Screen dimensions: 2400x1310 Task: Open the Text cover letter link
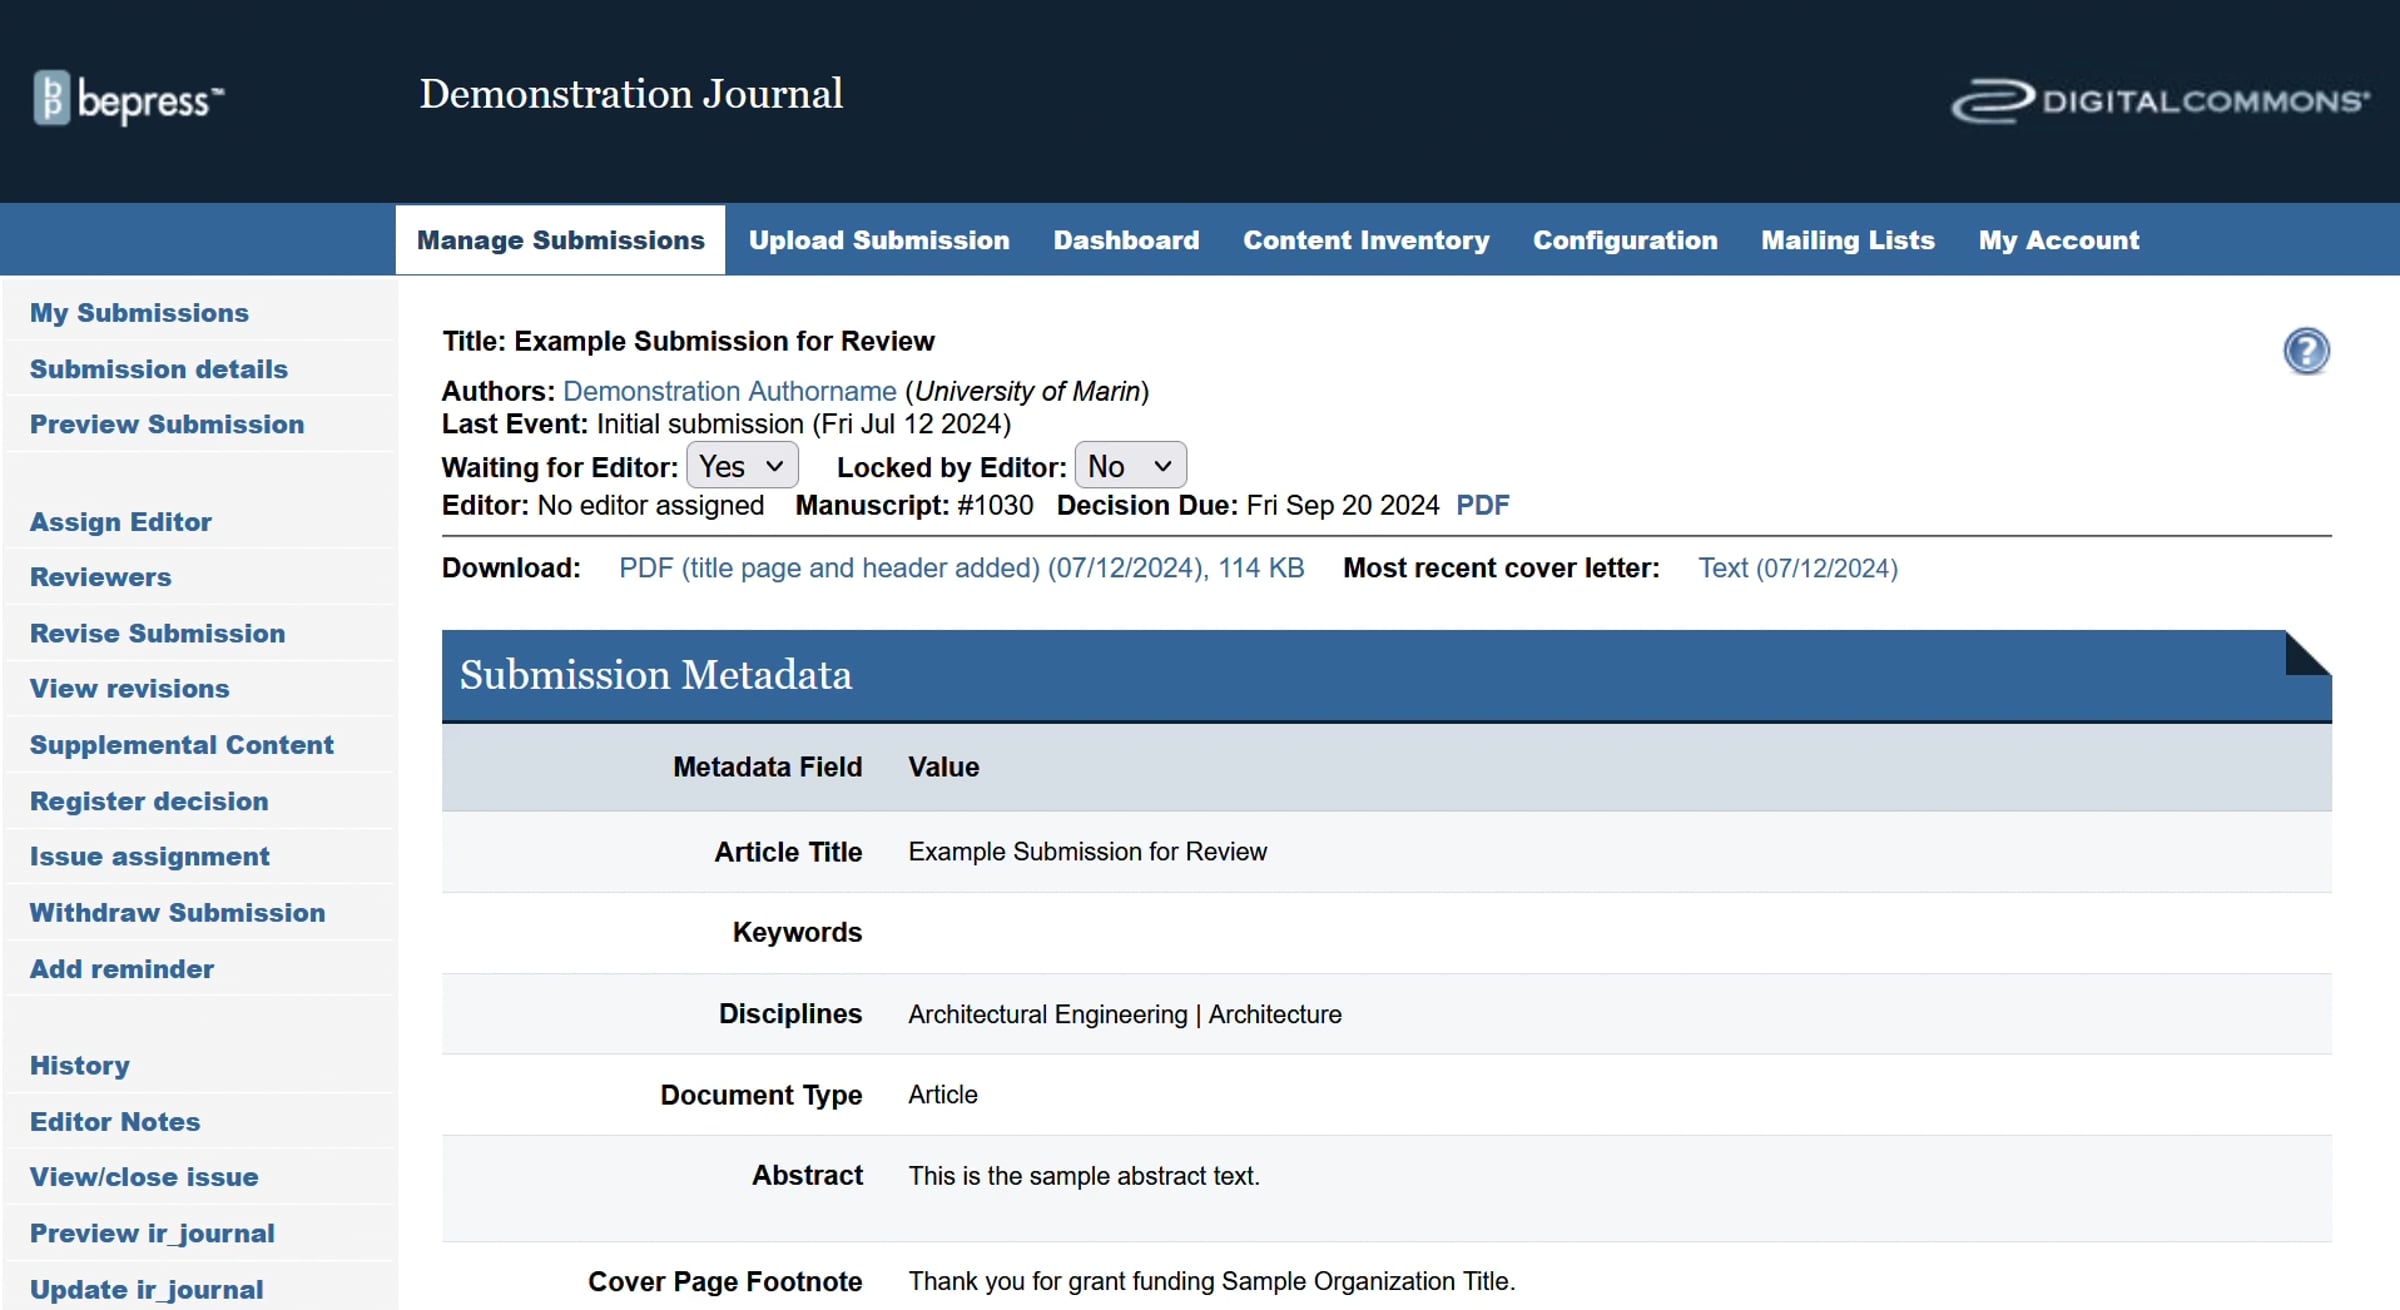tap(1798, 568)
